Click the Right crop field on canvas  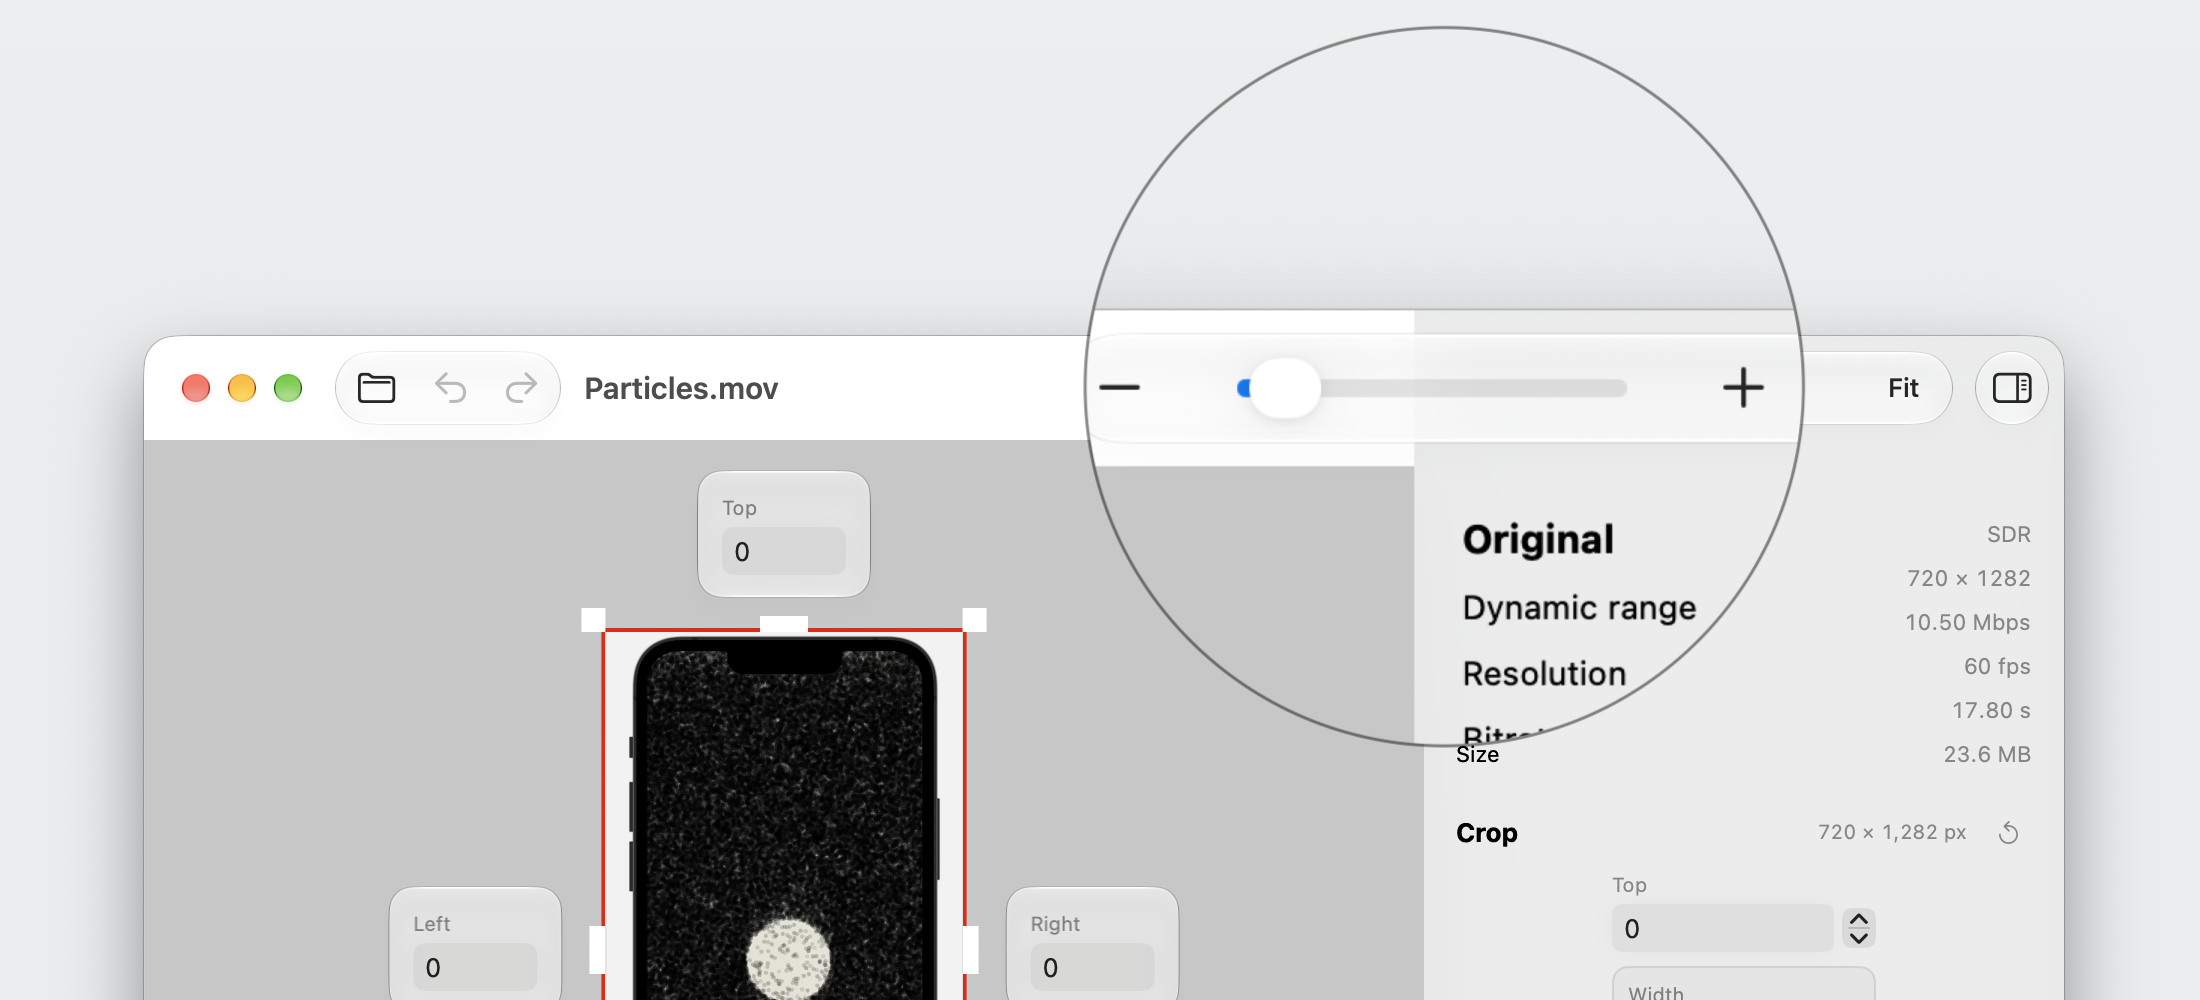1092,967
